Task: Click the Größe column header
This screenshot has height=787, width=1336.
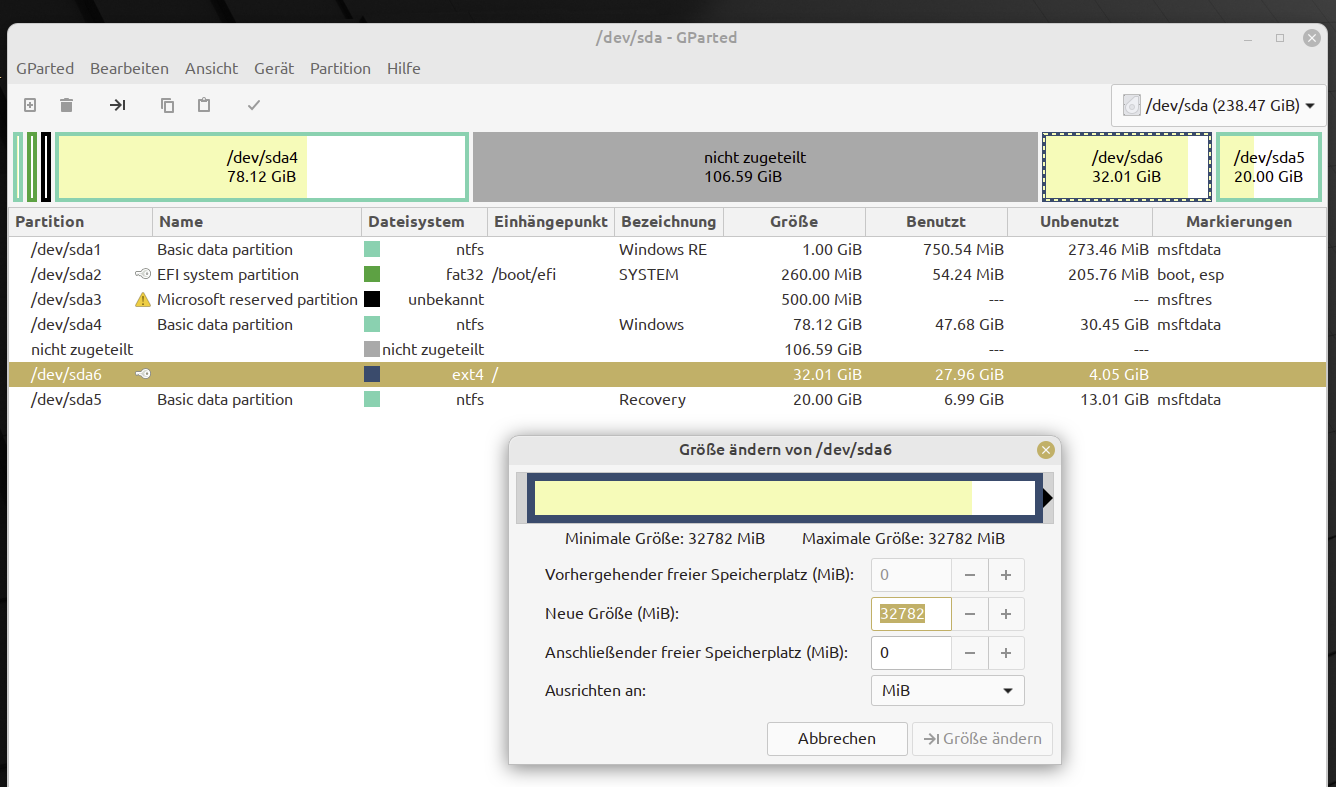Action: click(795, 222)
